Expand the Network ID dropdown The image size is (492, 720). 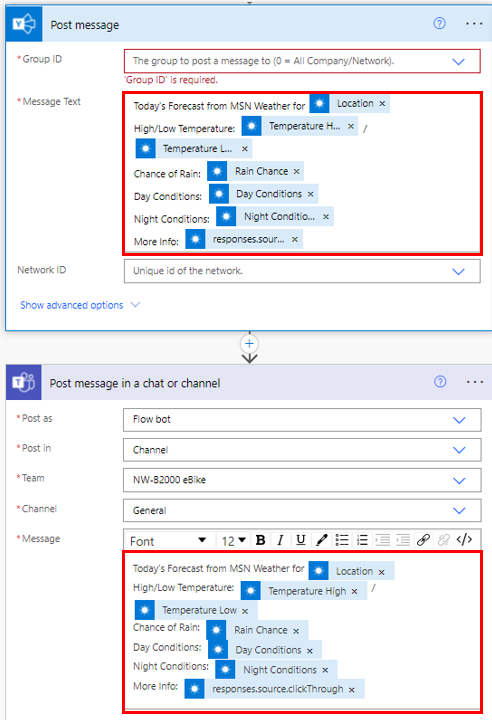pyautogui.click(x=458, y=271)
